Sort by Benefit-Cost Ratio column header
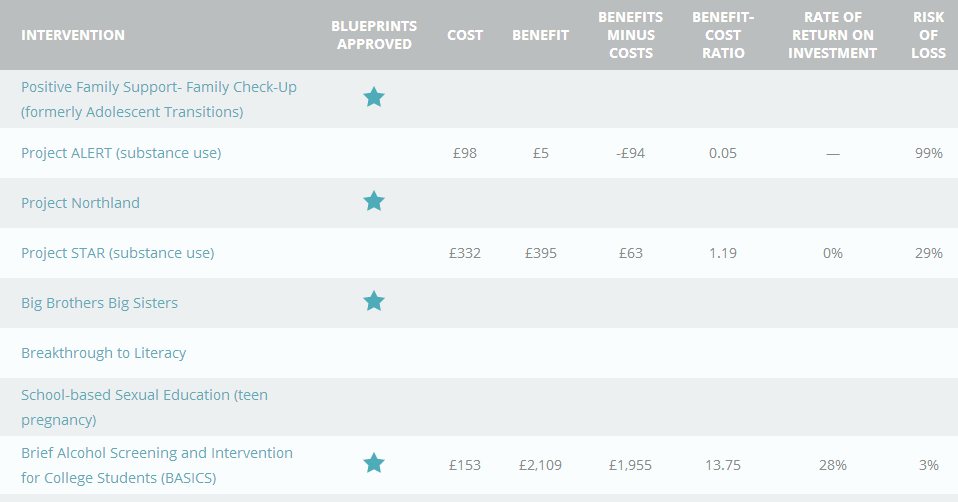 pyautogui.click(x=723, y=35)
